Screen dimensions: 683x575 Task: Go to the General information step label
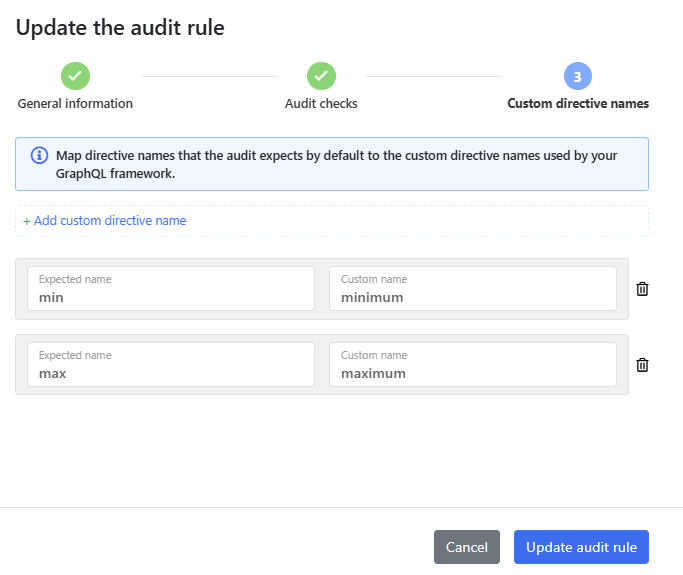75,103
